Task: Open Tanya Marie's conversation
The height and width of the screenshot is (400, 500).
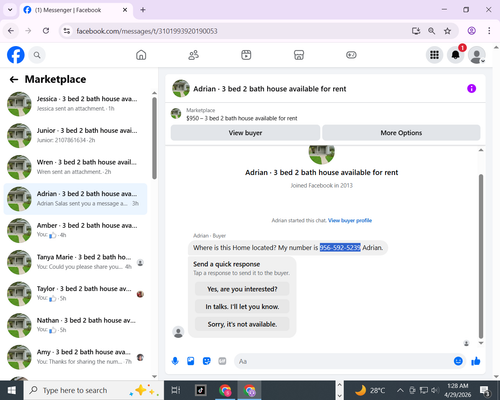Action: [x=75, y=262]
